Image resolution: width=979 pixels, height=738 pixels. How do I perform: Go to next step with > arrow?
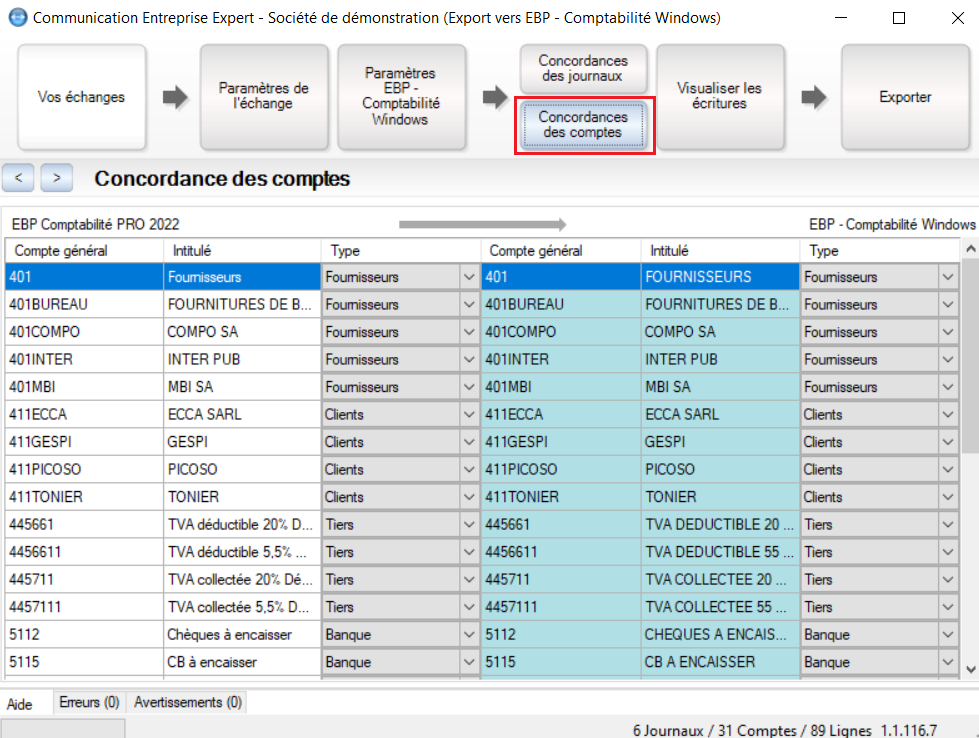[x=57, y=178]
